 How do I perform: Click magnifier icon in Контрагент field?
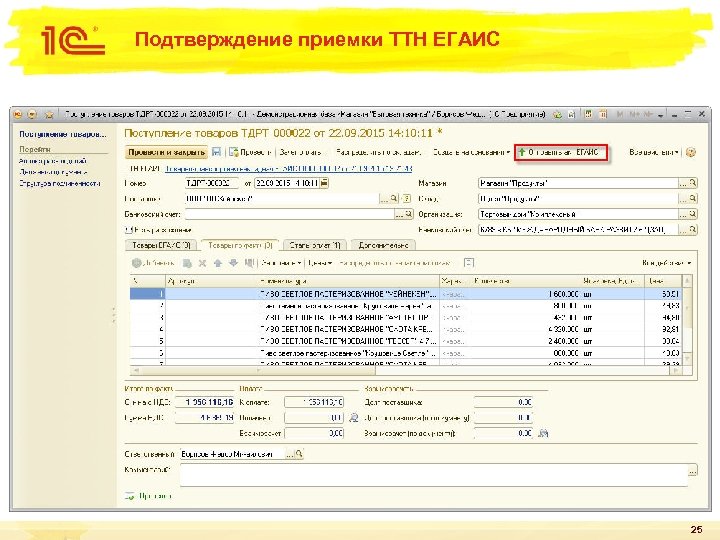(x=394, y=198)
